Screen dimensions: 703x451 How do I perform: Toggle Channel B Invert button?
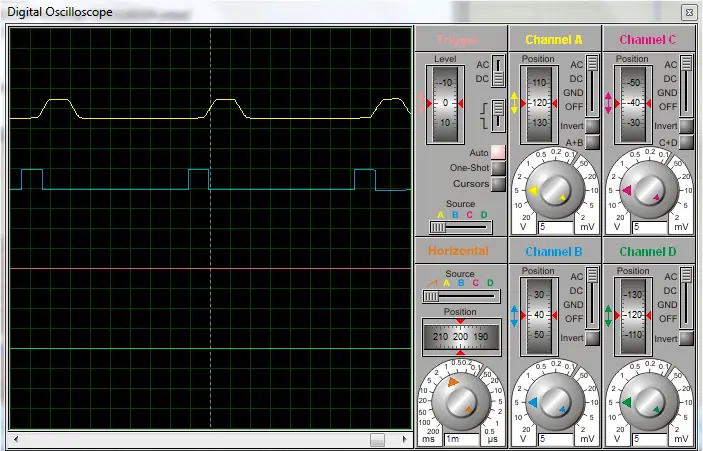point(592,338)
